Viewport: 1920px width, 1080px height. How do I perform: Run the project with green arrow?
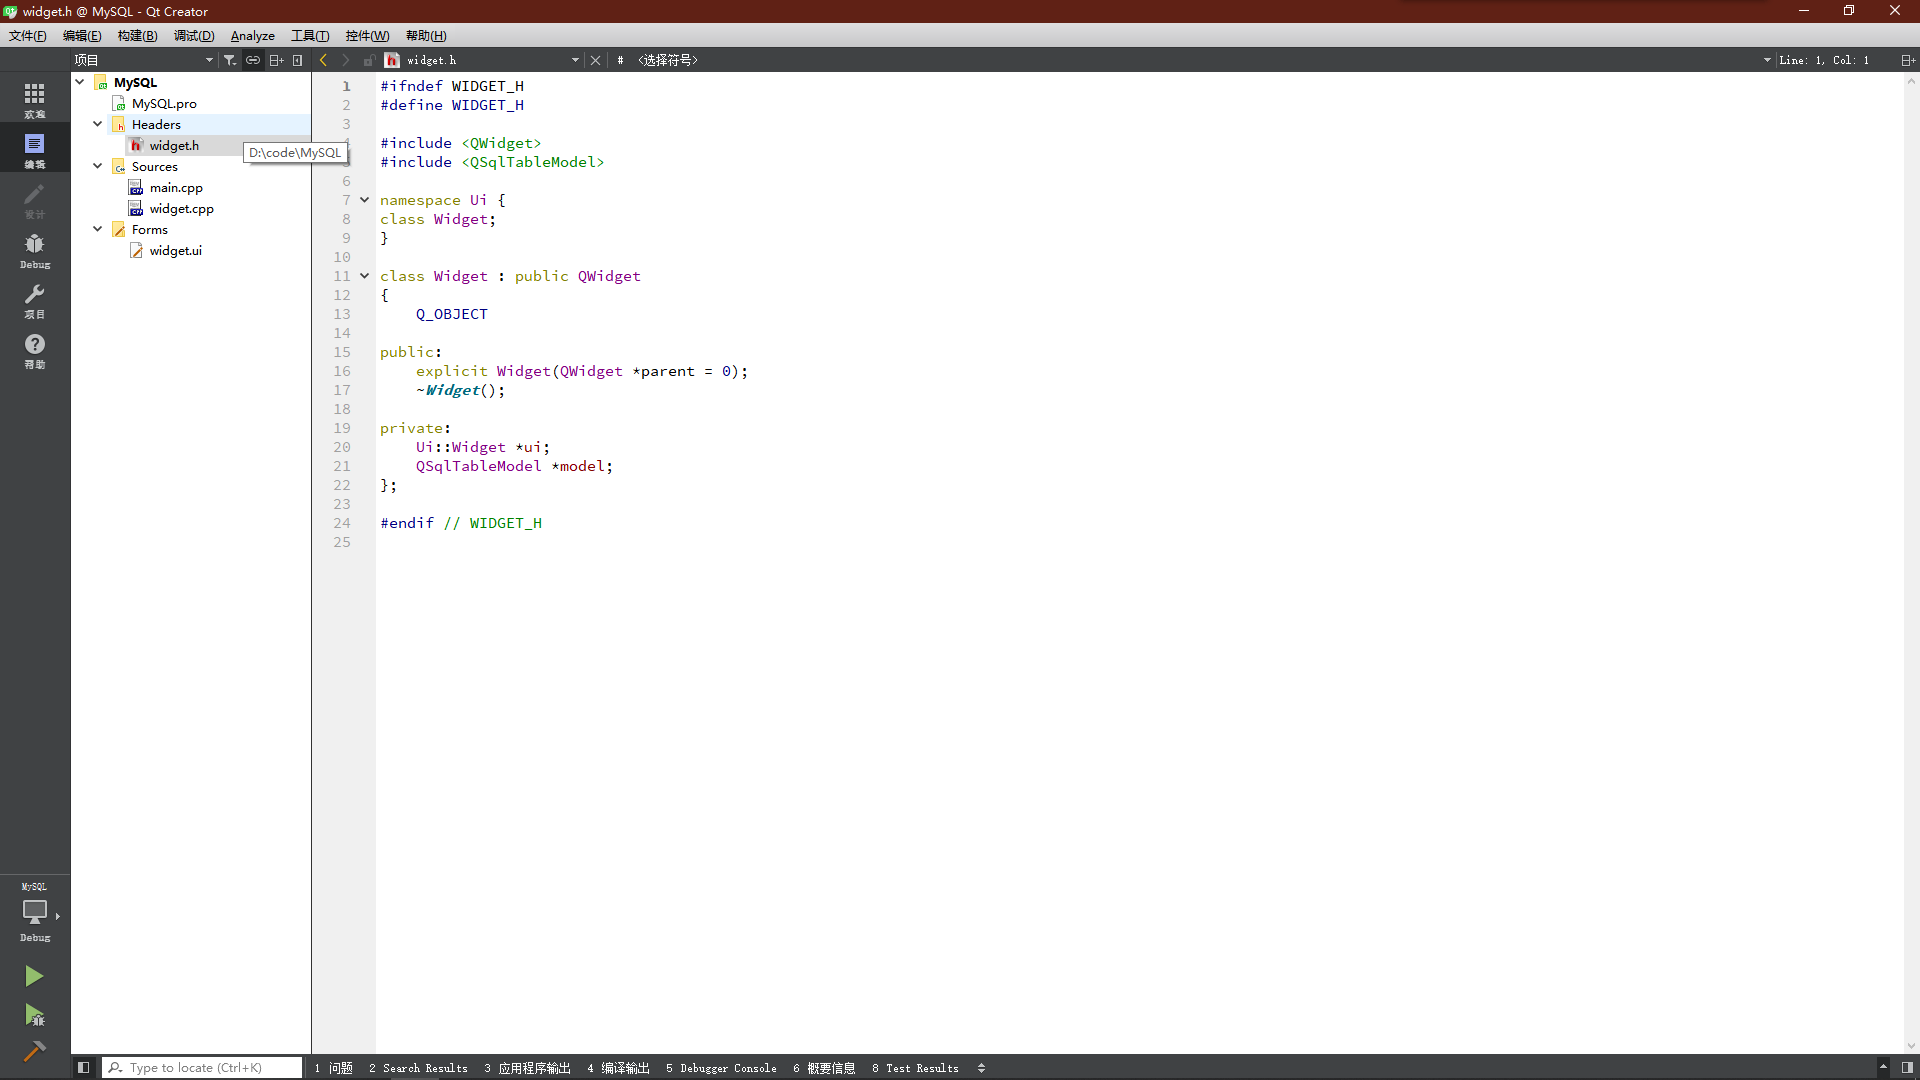pyautogui.click(x=34, y=975)
